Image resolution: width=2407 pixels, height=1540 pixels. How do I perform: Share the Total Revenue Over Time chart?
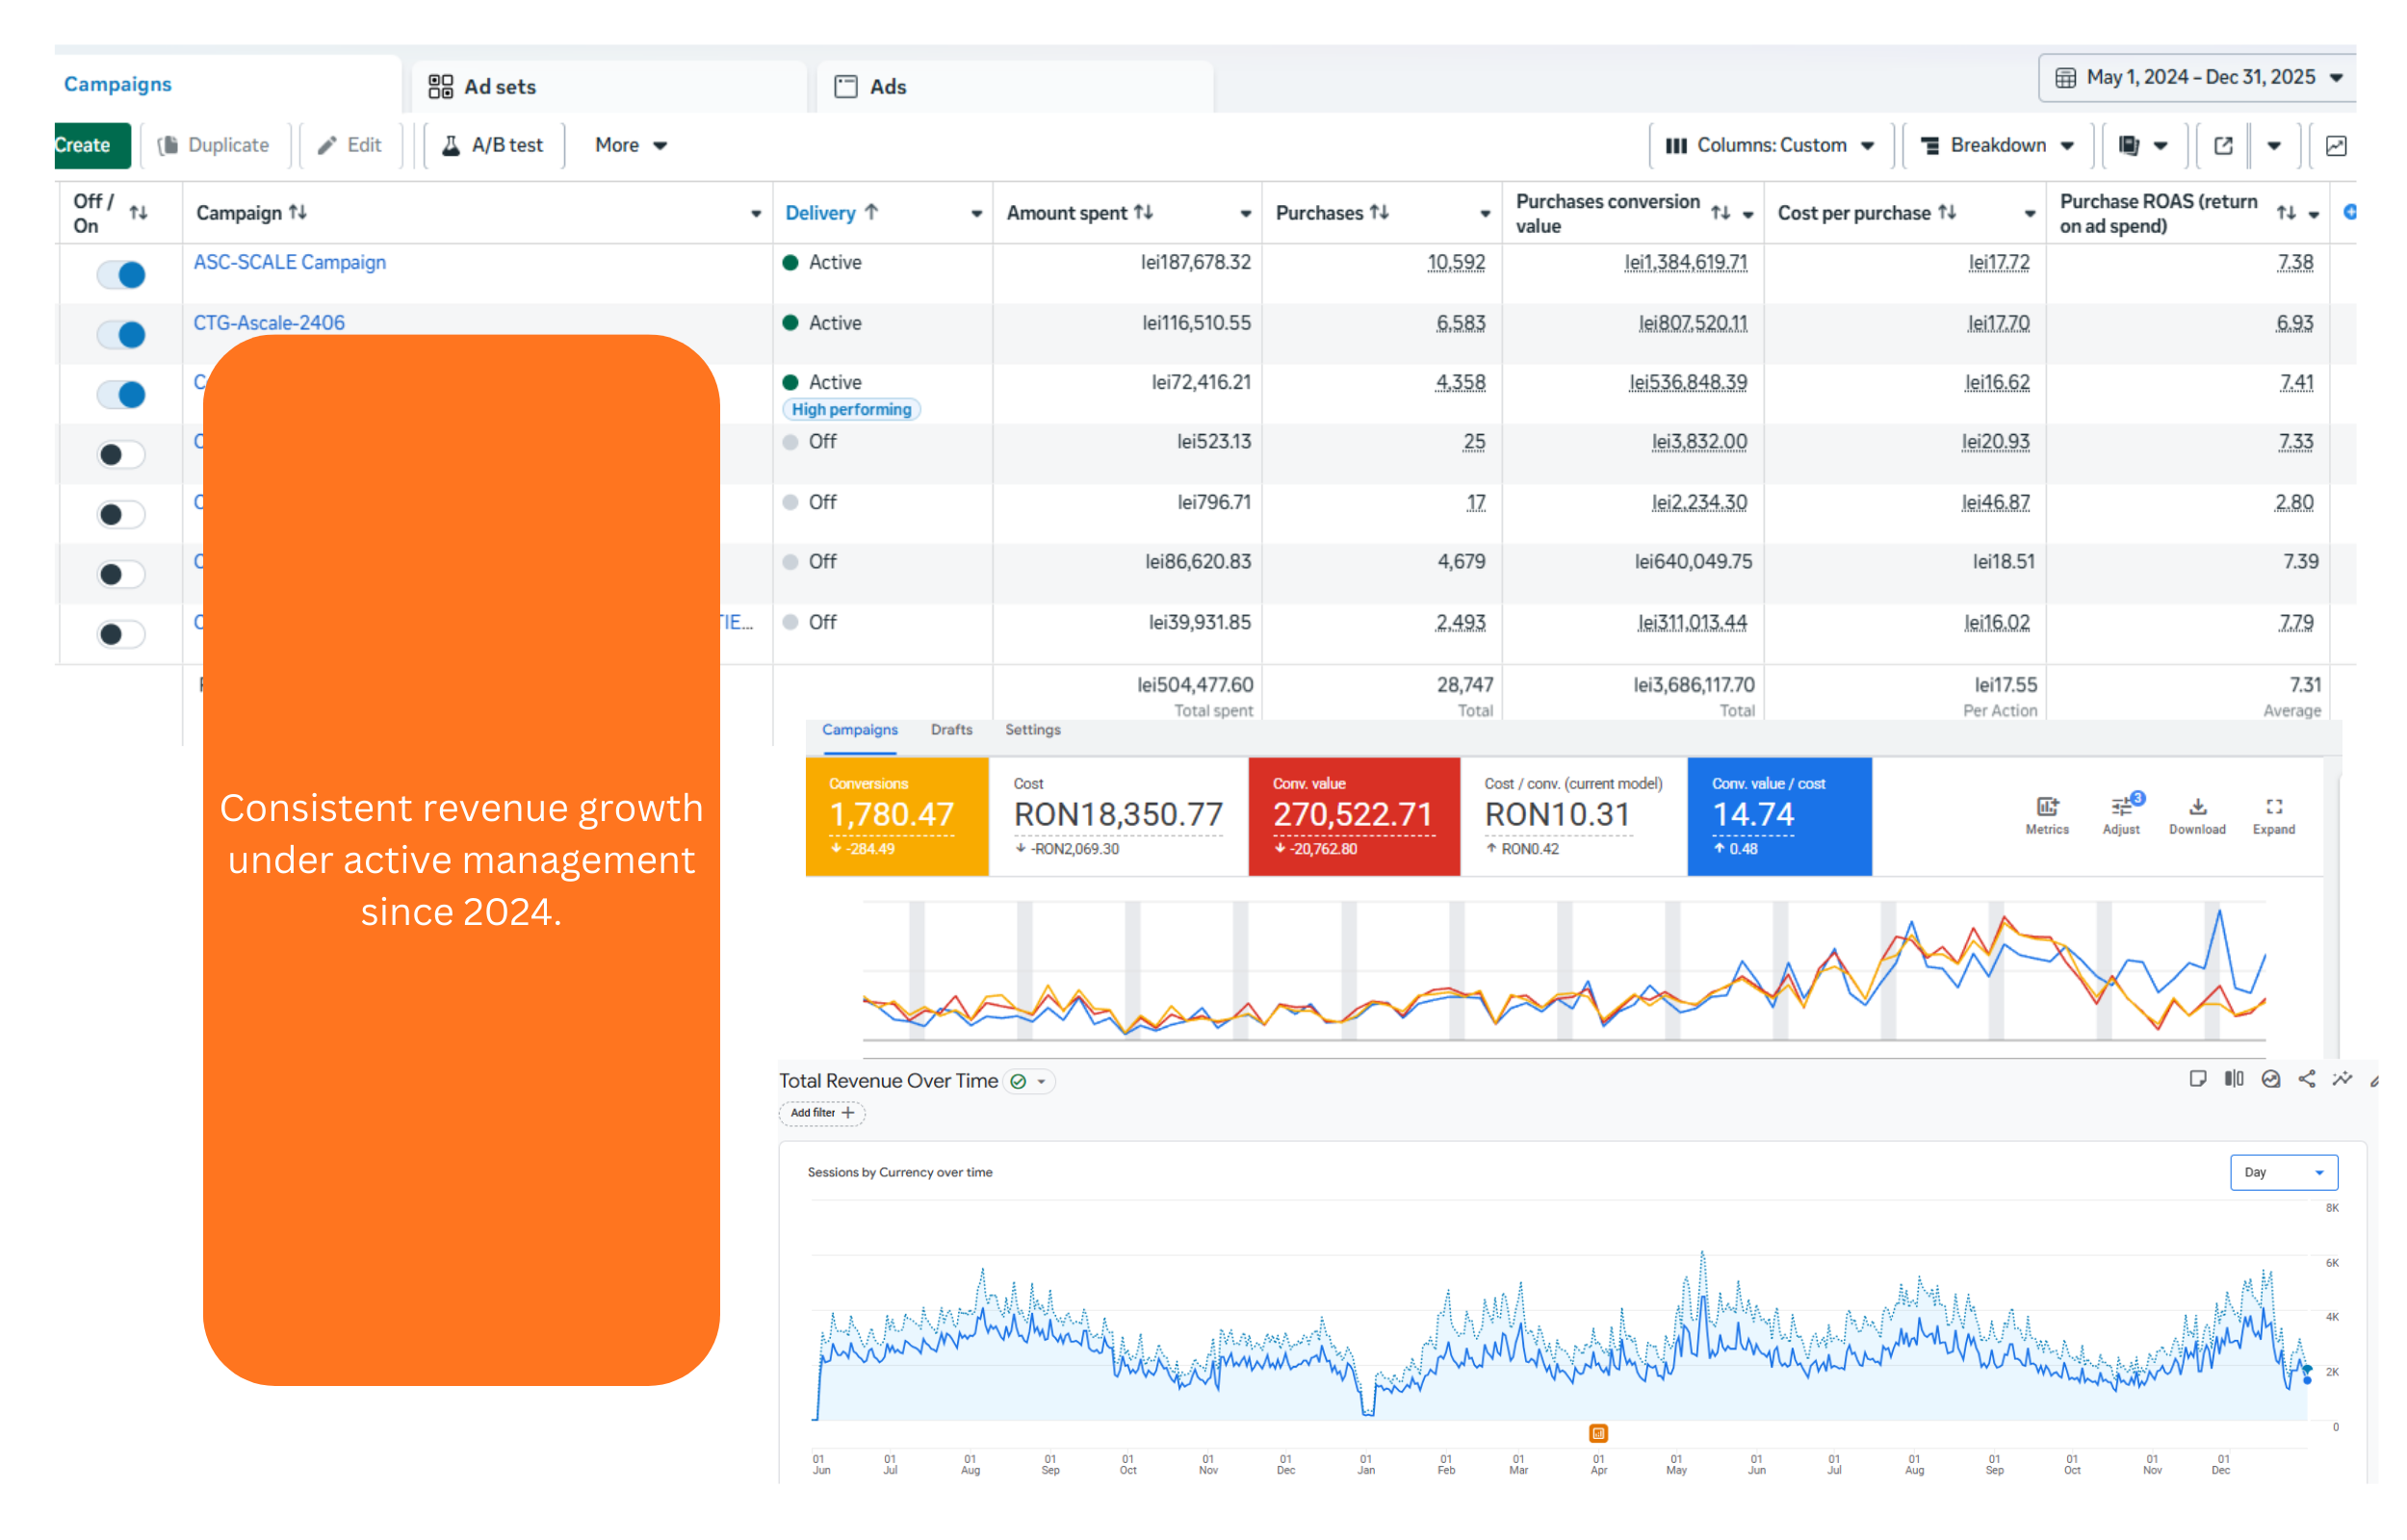point(2307,1080)
